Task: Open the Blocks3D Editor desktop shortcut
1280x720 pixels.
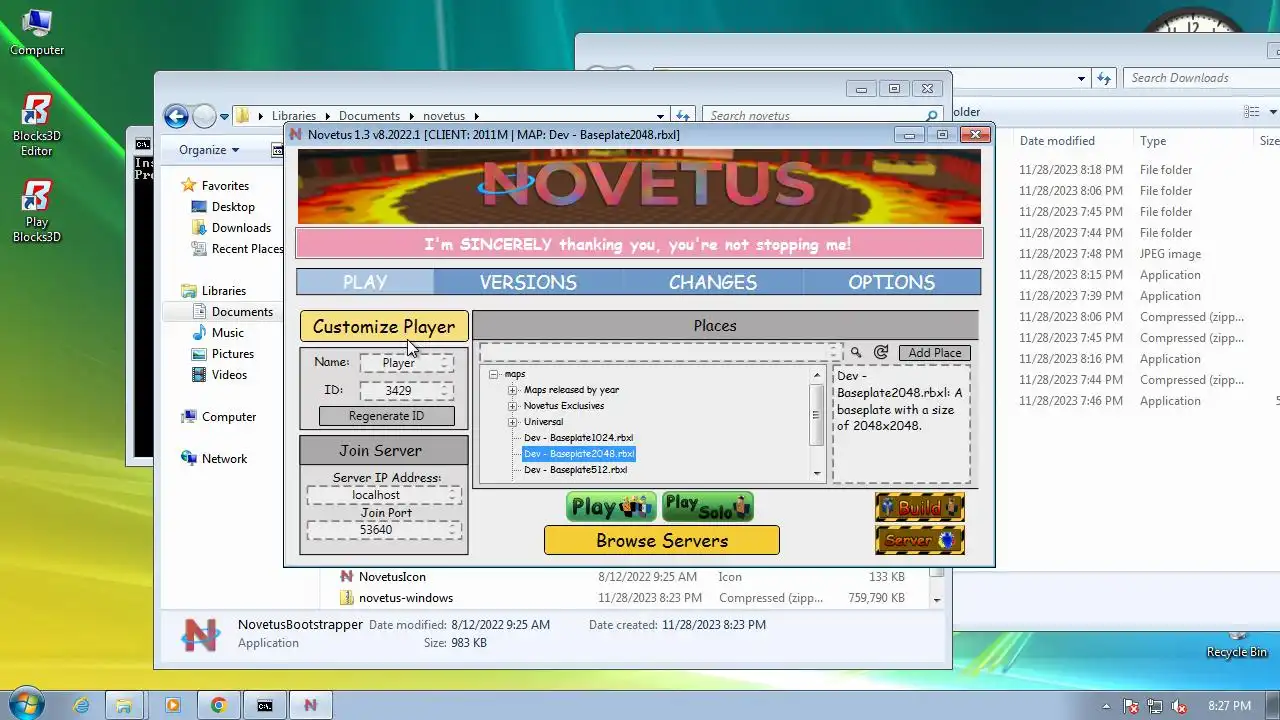Action: [x=37, y=125]
